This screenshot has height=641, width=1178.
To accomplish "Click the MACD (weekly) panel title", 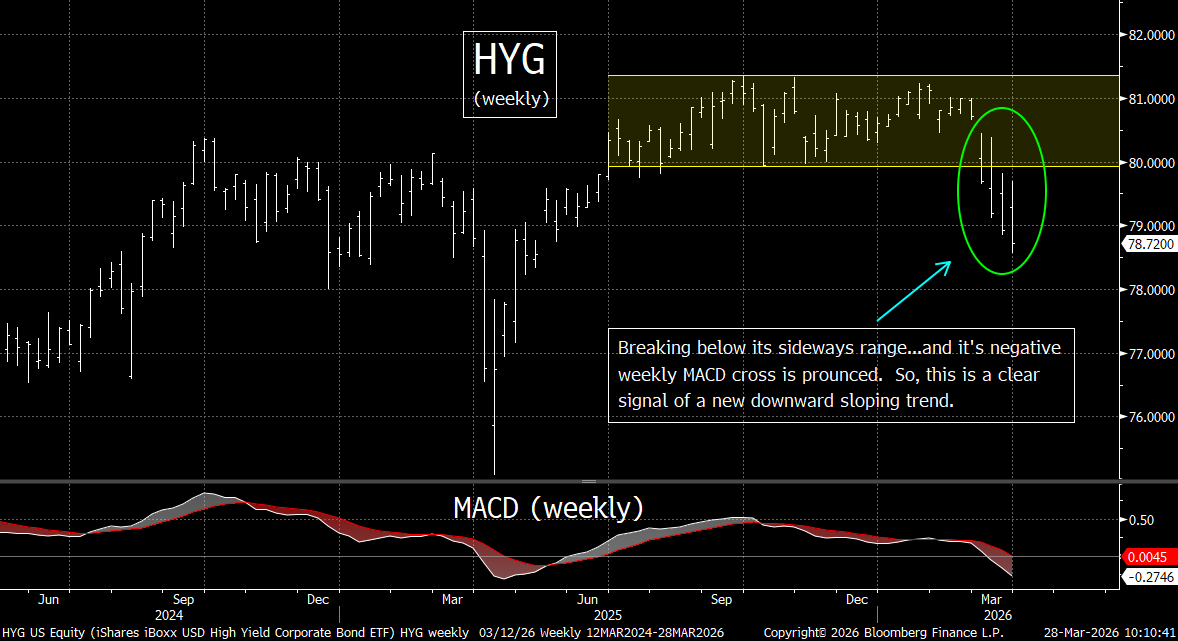I will [x=548, y=508].
